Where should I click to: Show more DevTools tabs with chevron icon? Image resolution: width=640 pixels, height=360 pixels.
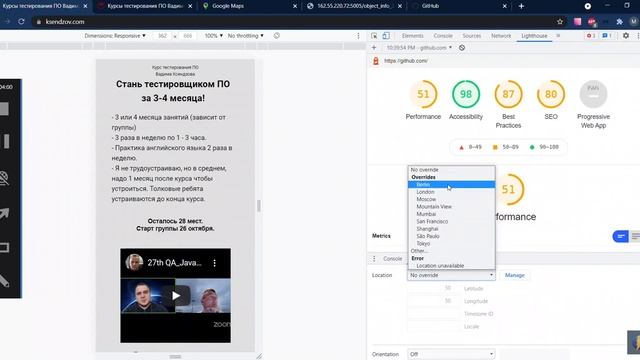click(558, 36)
